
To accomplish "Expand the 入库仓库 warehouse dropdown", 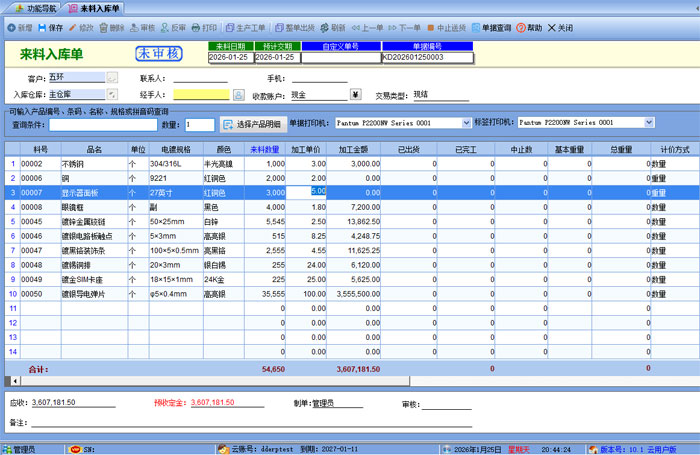I will [112, 95].
